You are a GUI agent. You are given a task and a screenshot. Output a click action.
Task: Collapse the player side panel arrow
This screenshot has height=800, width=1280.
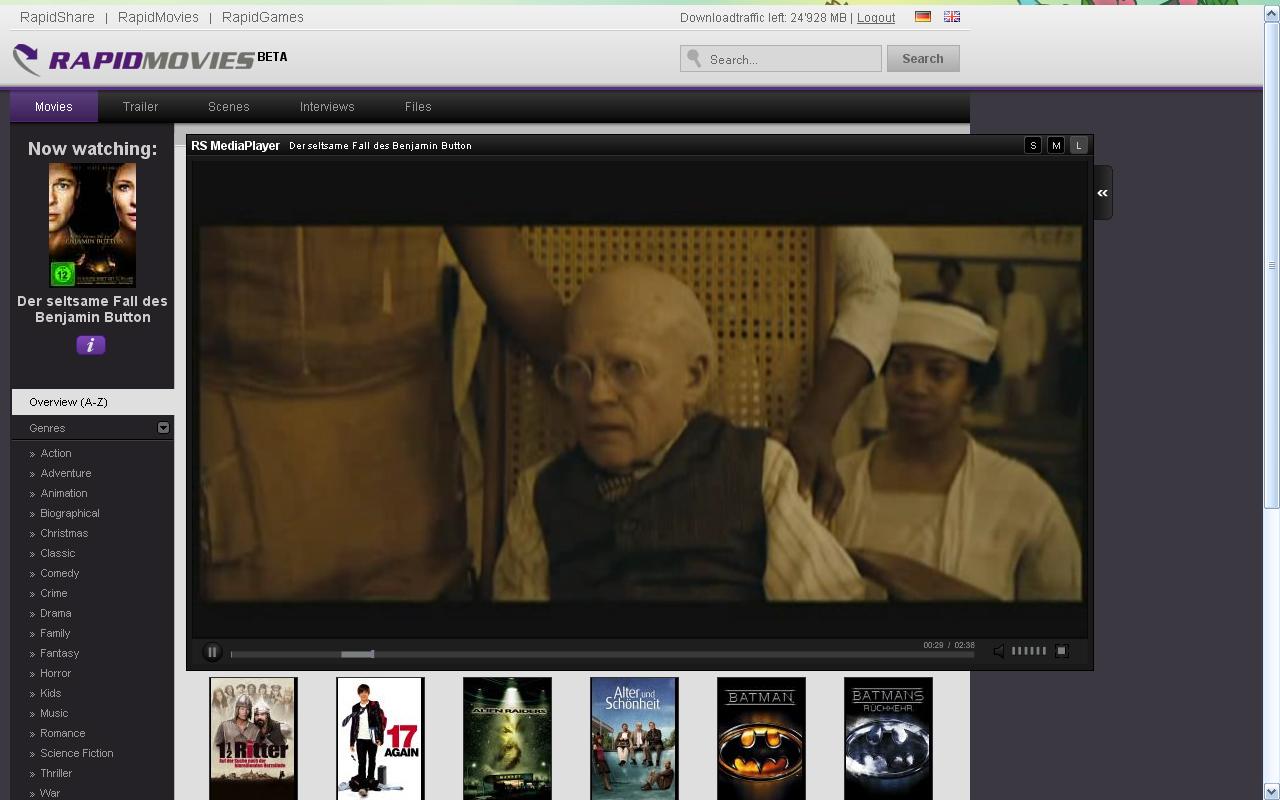[1103, 193]
